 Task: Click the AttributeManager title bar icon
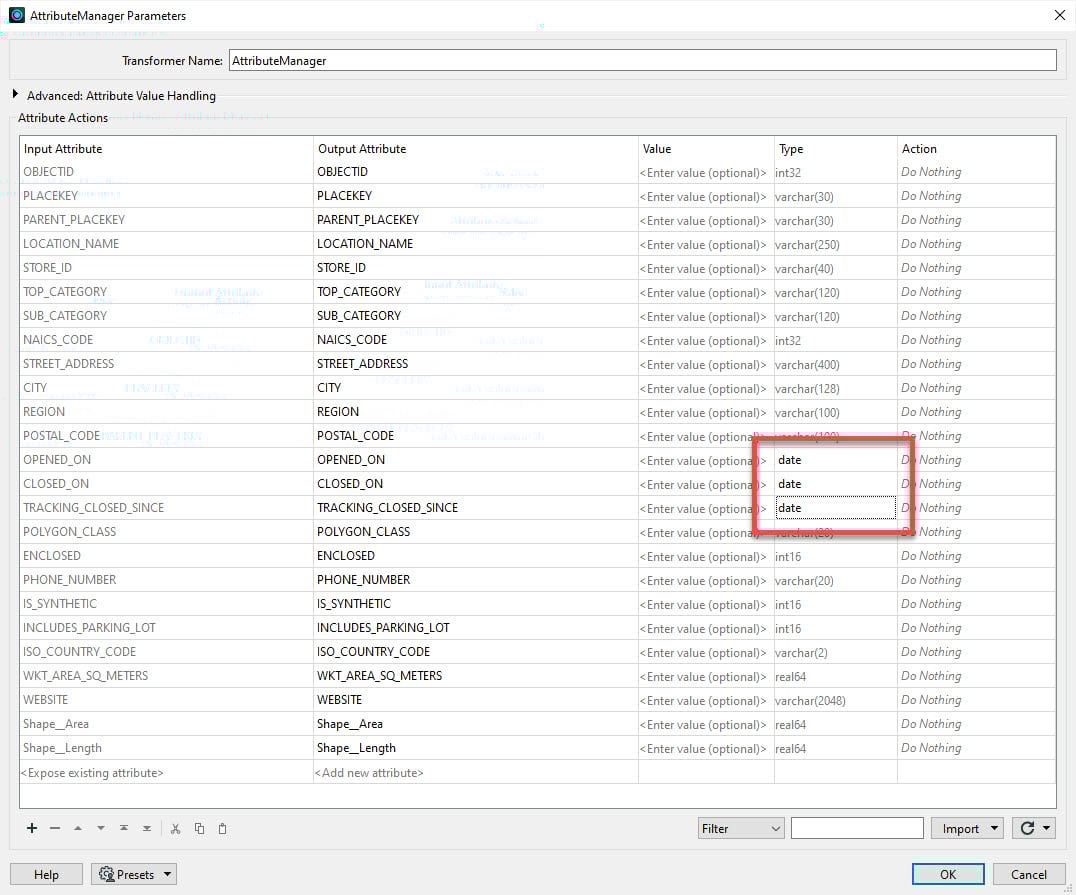16,15
